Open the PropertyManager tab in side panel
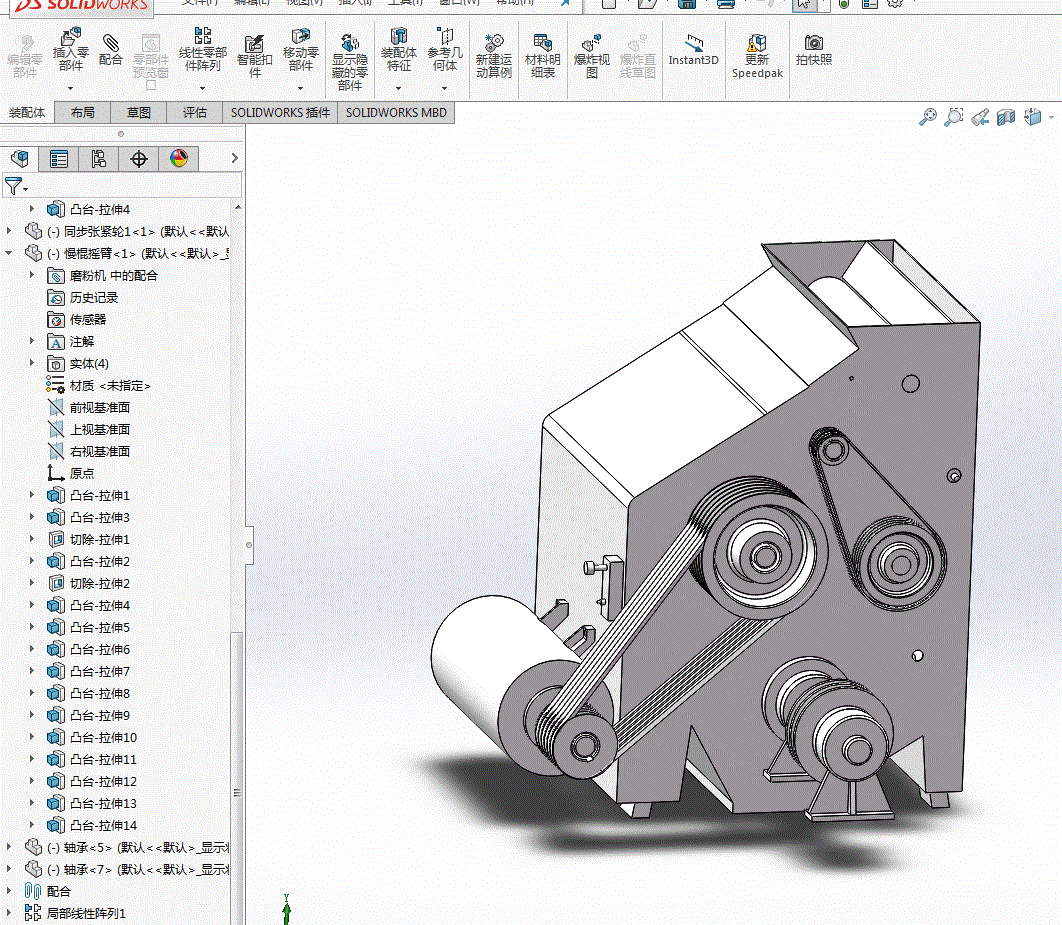This screenshot has height=925, width=1062. (x=59, y=158)
